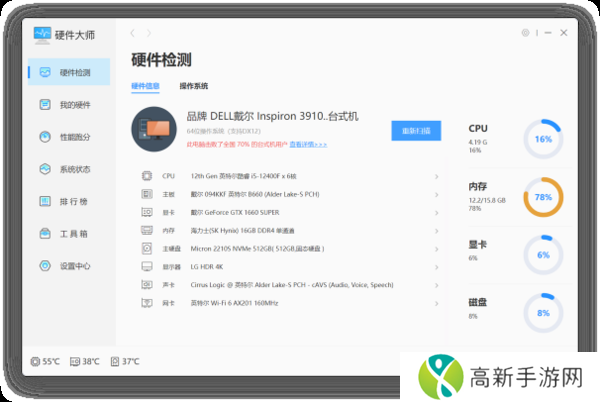Expand the SK Hynix 16GB DDR4 row chevron
This screenshot has width=600, height=402.
(x=437, y=231)
